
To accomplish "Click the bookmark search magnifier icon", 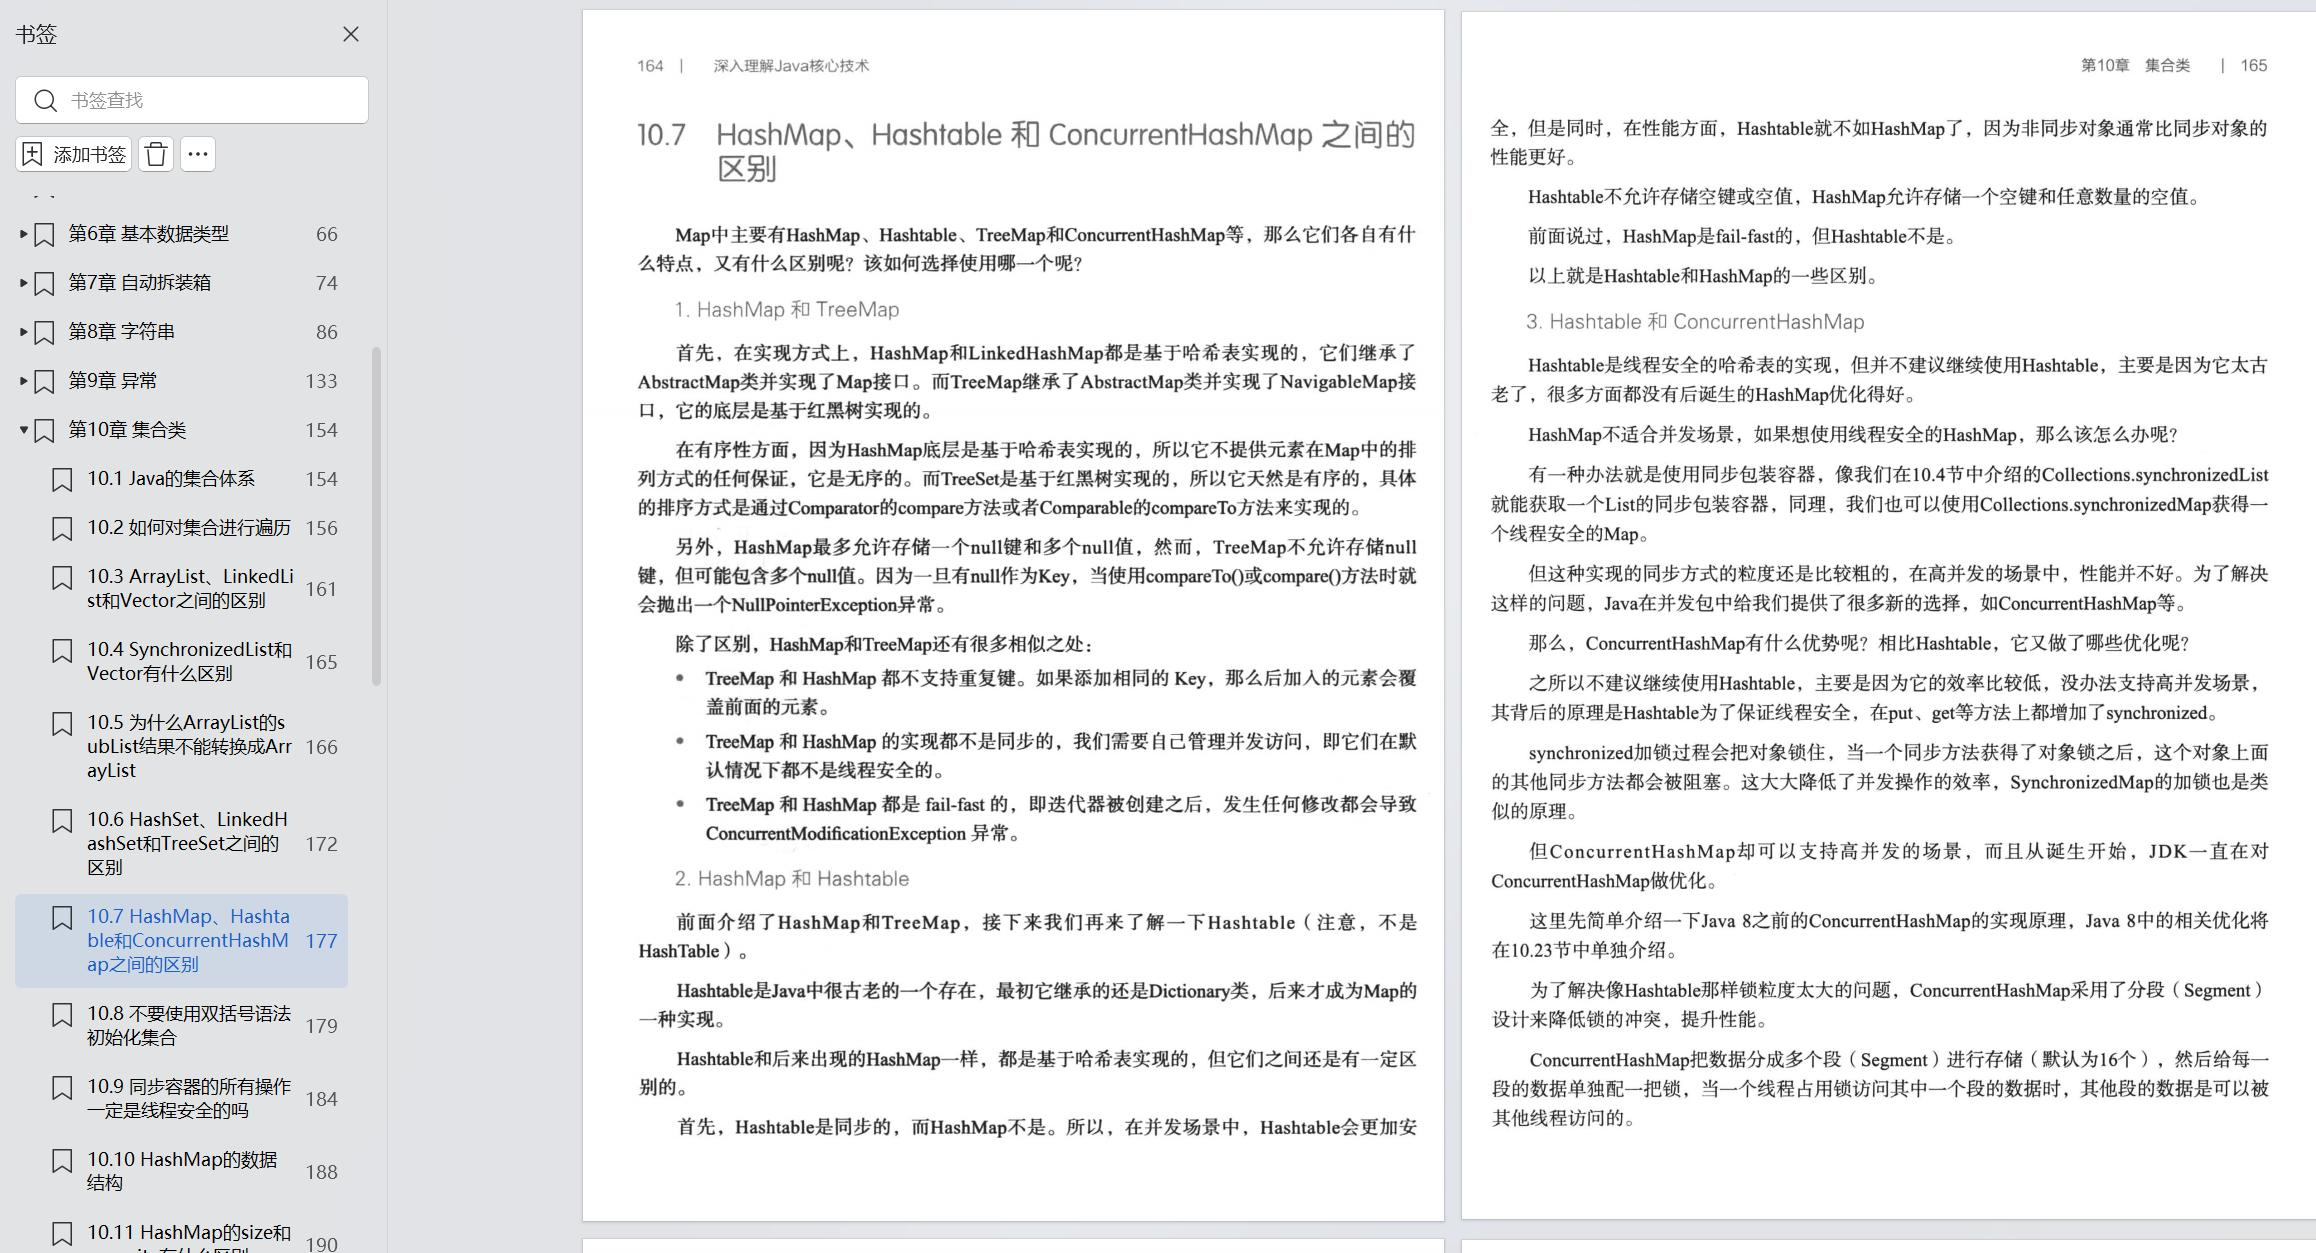I will click(45, 100).
